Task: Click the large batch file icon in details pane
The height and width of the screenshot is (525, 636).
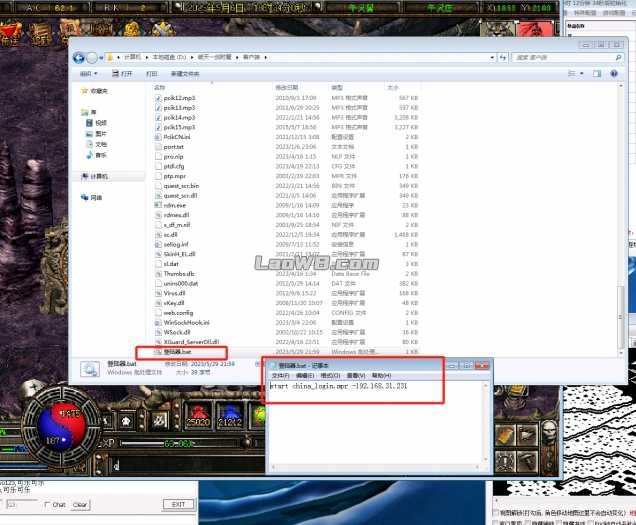Action: [x=90, y=369]
